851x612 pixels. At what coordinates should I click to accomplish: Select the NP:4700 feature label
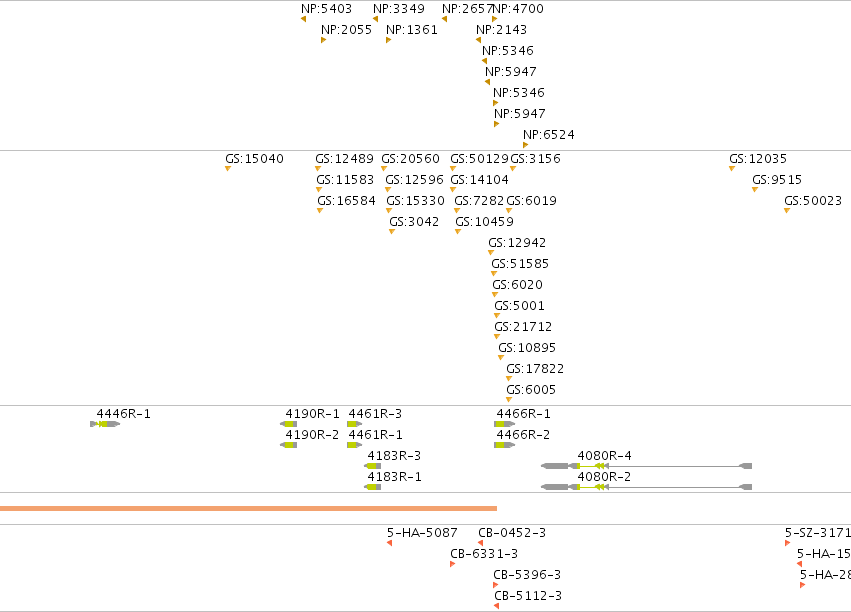tap(518, 9)
